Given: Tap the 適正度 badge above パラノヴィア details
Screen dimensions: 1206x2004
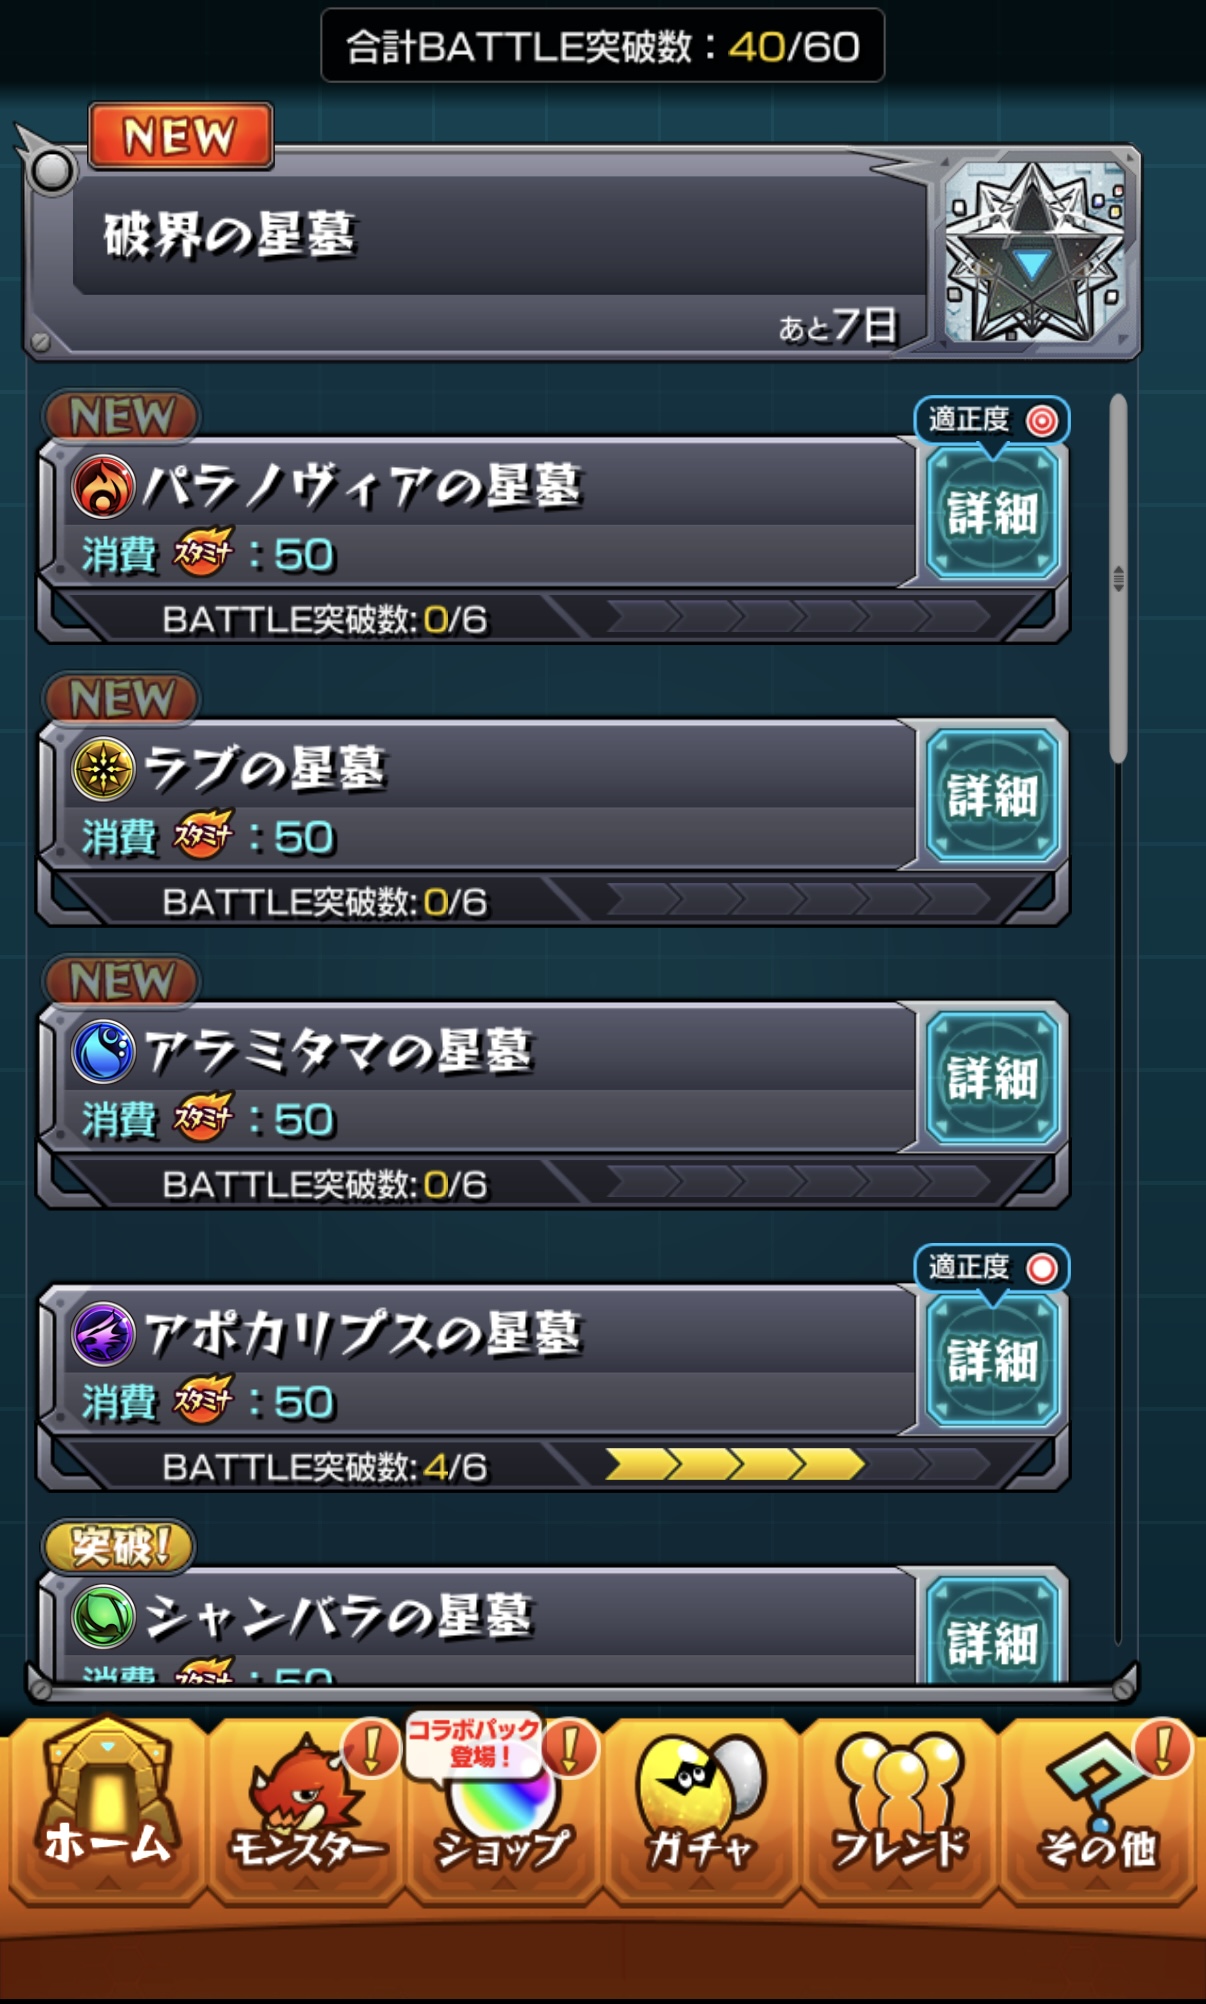Looking at the screenshot, I should 992,420.
